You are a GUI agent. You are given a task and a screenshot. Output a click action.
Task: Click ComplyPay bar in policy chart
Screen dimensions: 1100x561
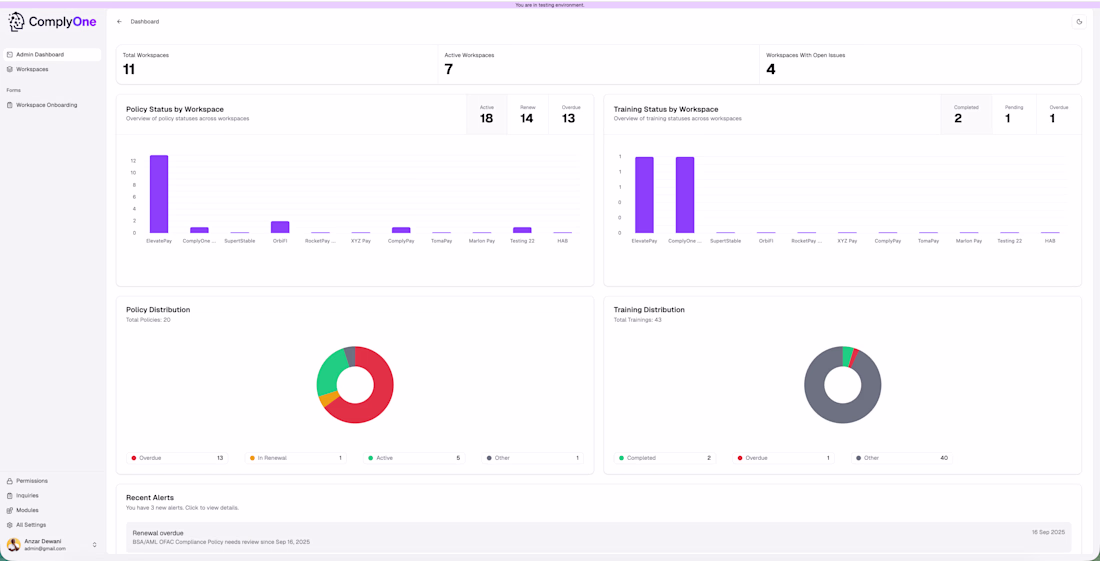(x=401, y=230)
